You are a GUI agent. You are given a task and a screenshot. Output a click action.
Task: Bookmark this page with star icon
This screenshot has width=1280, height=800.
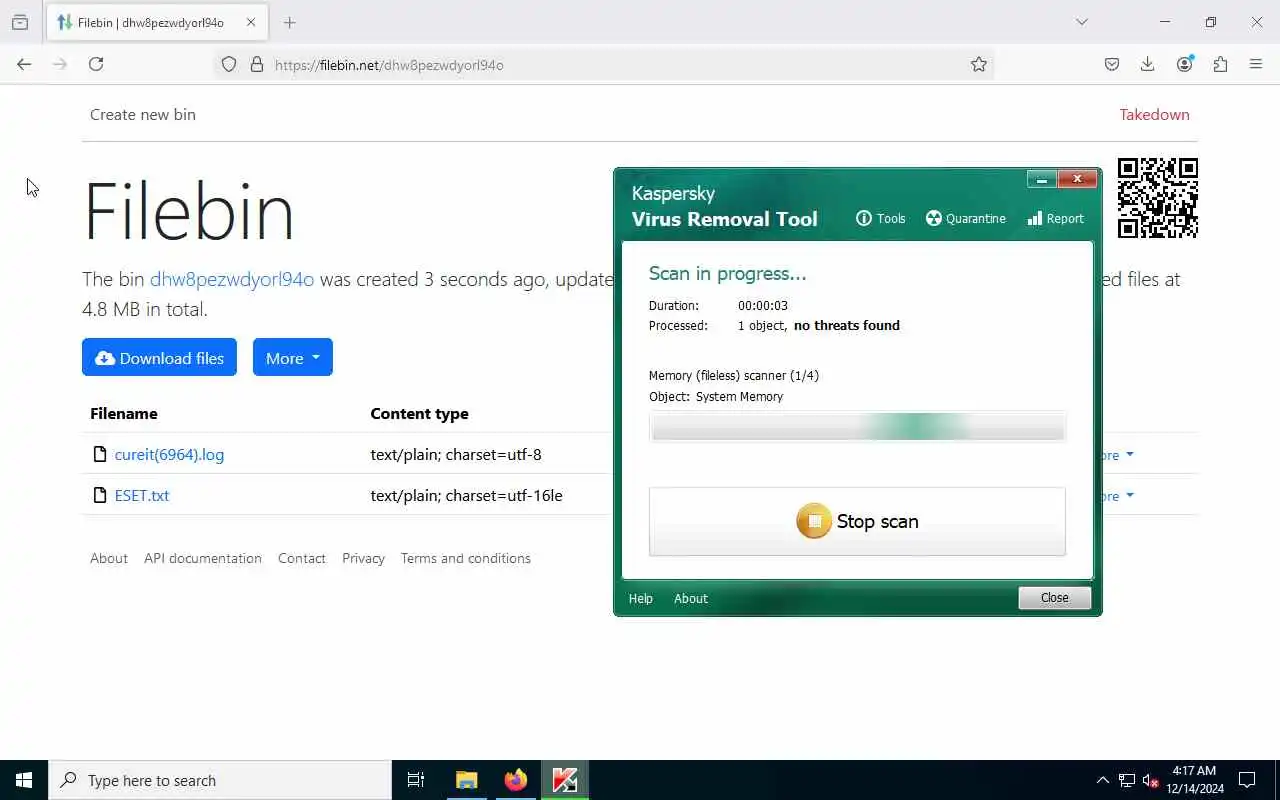[x=979, y=64]
